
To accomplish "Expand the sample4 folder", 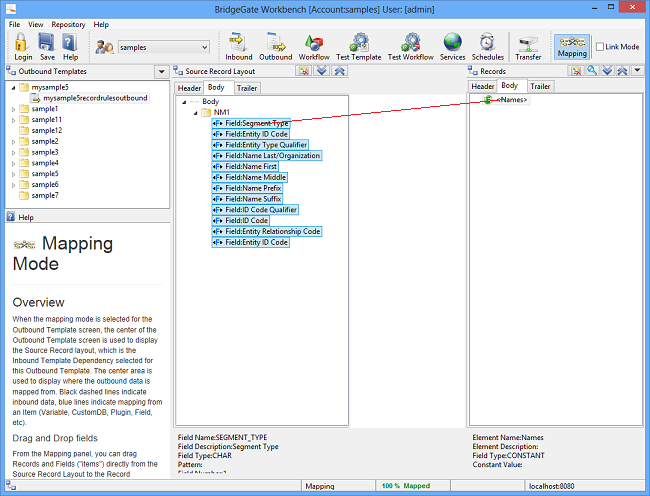I will pyautogui.click(x=14, y=163).
